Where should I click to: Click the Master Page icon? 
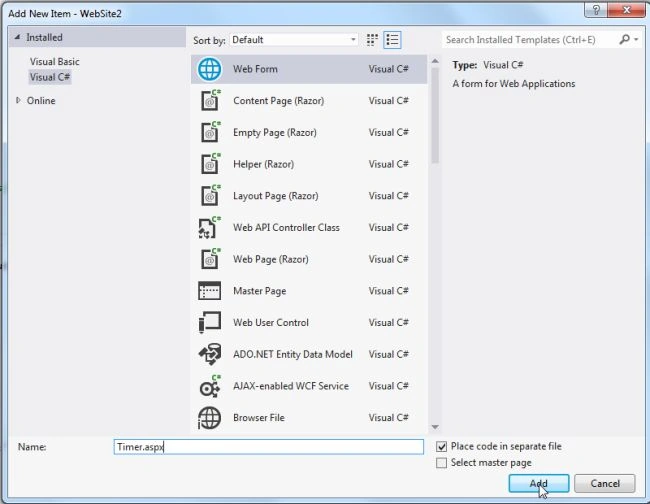click(209, 291)
